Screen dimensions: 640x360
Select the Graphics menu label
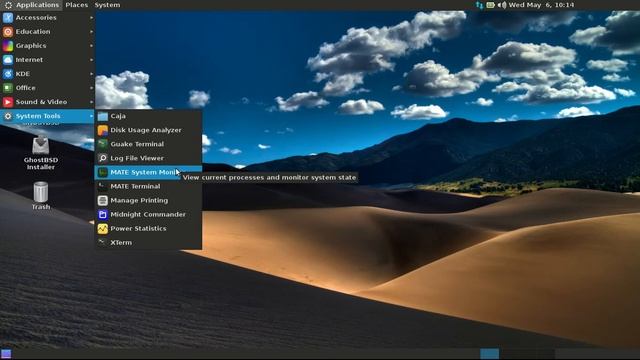(x=31, y=46)
